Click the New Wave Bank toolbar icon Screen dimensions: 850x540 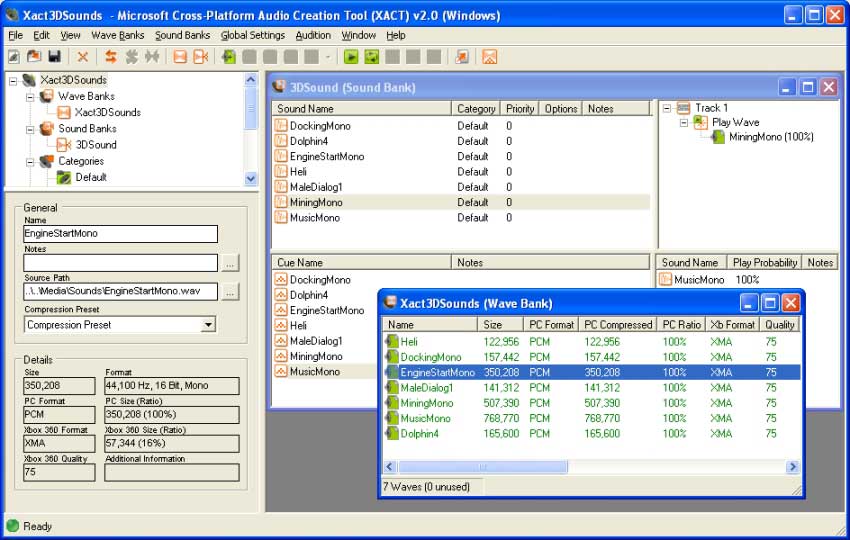click(x=180, y=56)
